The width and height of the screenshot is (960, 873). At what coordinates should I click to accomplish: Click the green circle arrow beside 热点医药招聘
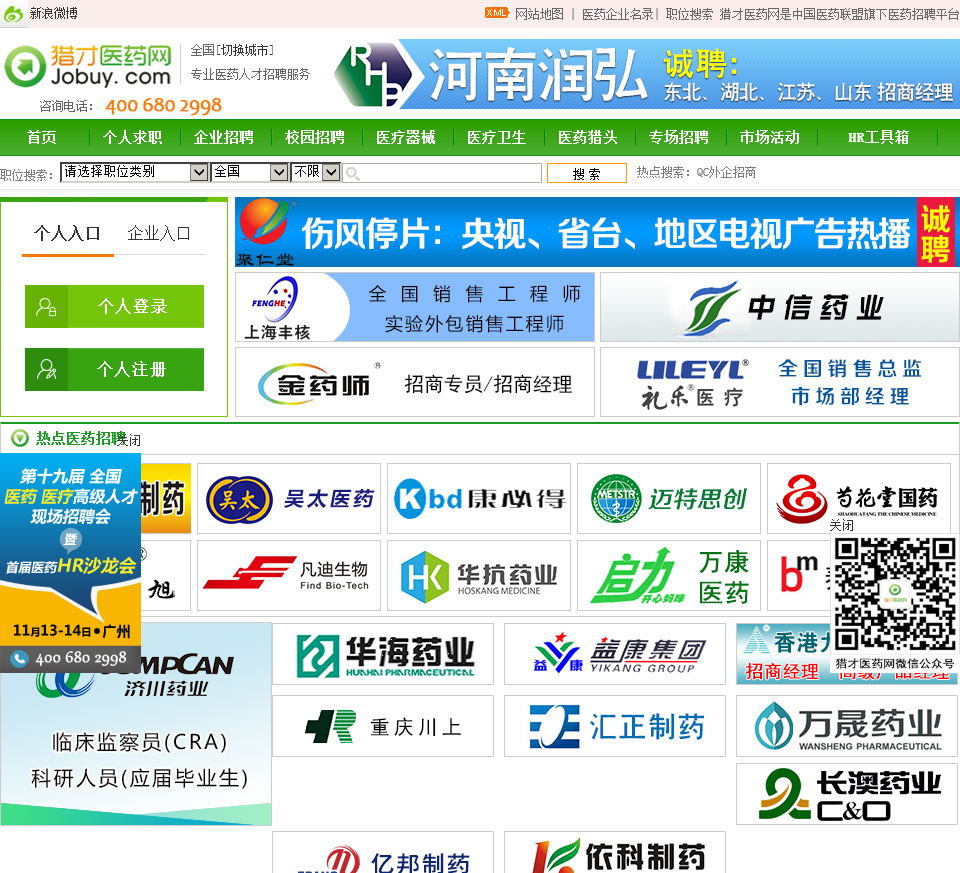coord(20,438)
